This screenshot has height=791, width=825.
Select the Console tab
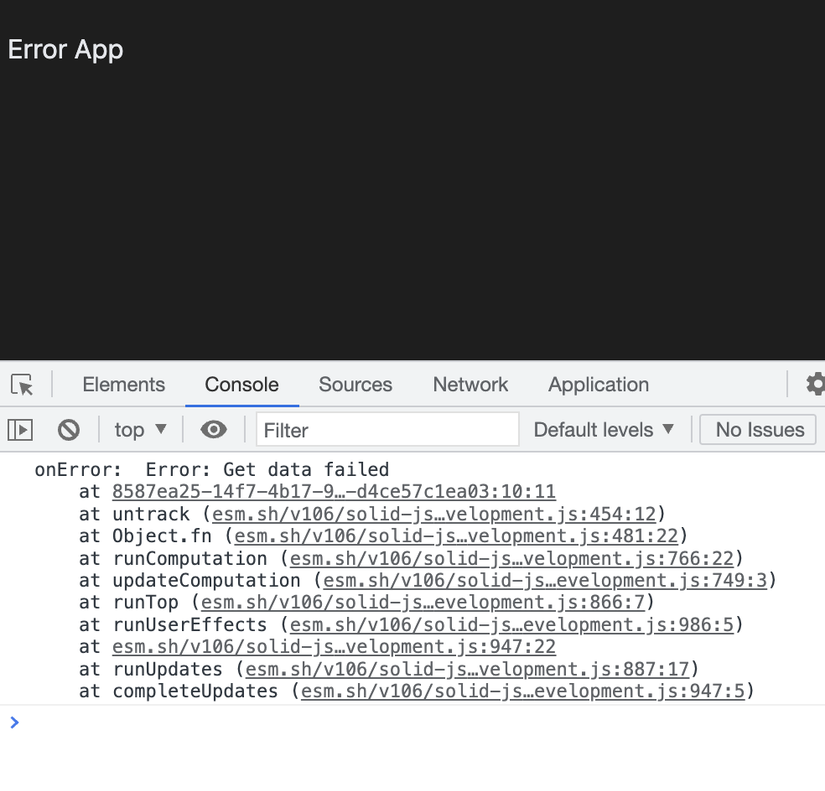[242, 384]
